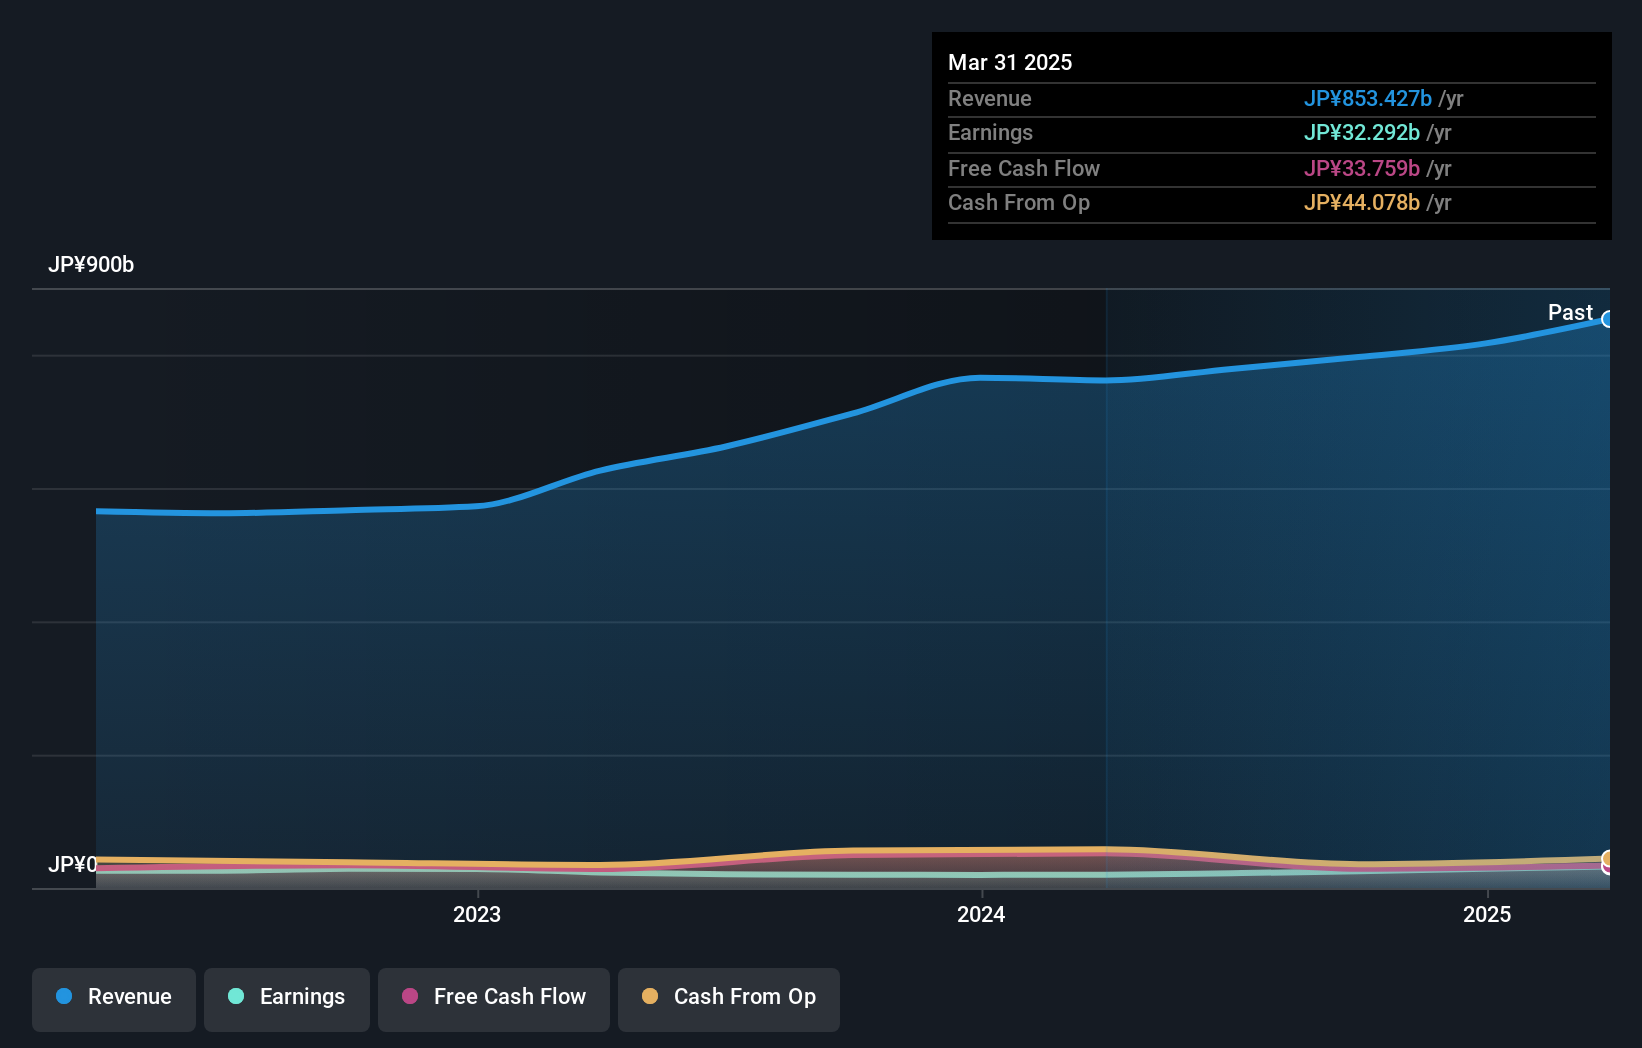This screenshot has width=1642, height=1048.
Task: Click the Earnings row label in tooltip
Action: [x=990, y=132]
